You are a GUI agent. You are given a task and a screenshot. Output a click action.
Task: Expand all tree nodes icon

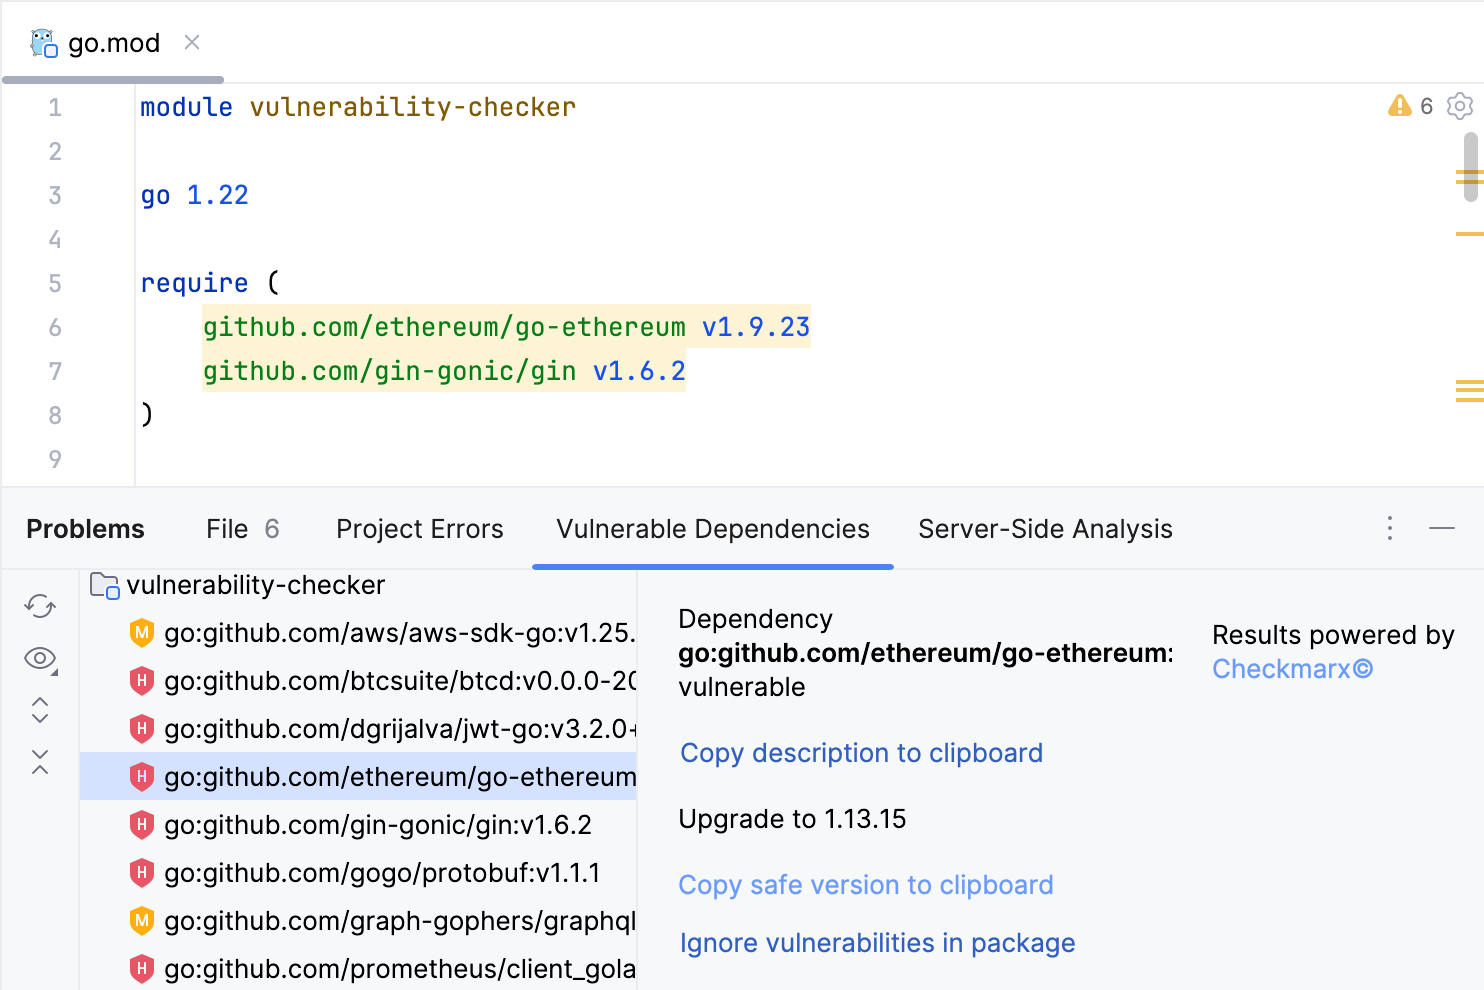click(40, 710)
